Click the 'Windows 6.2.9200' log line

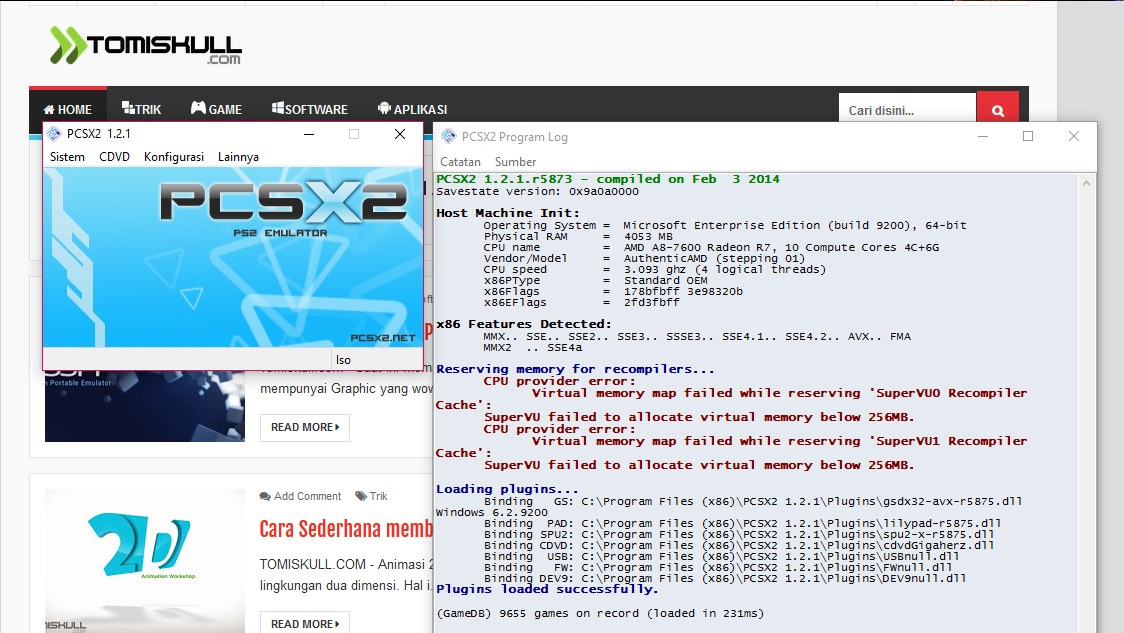pyautogui.click(x=492, y=513)
